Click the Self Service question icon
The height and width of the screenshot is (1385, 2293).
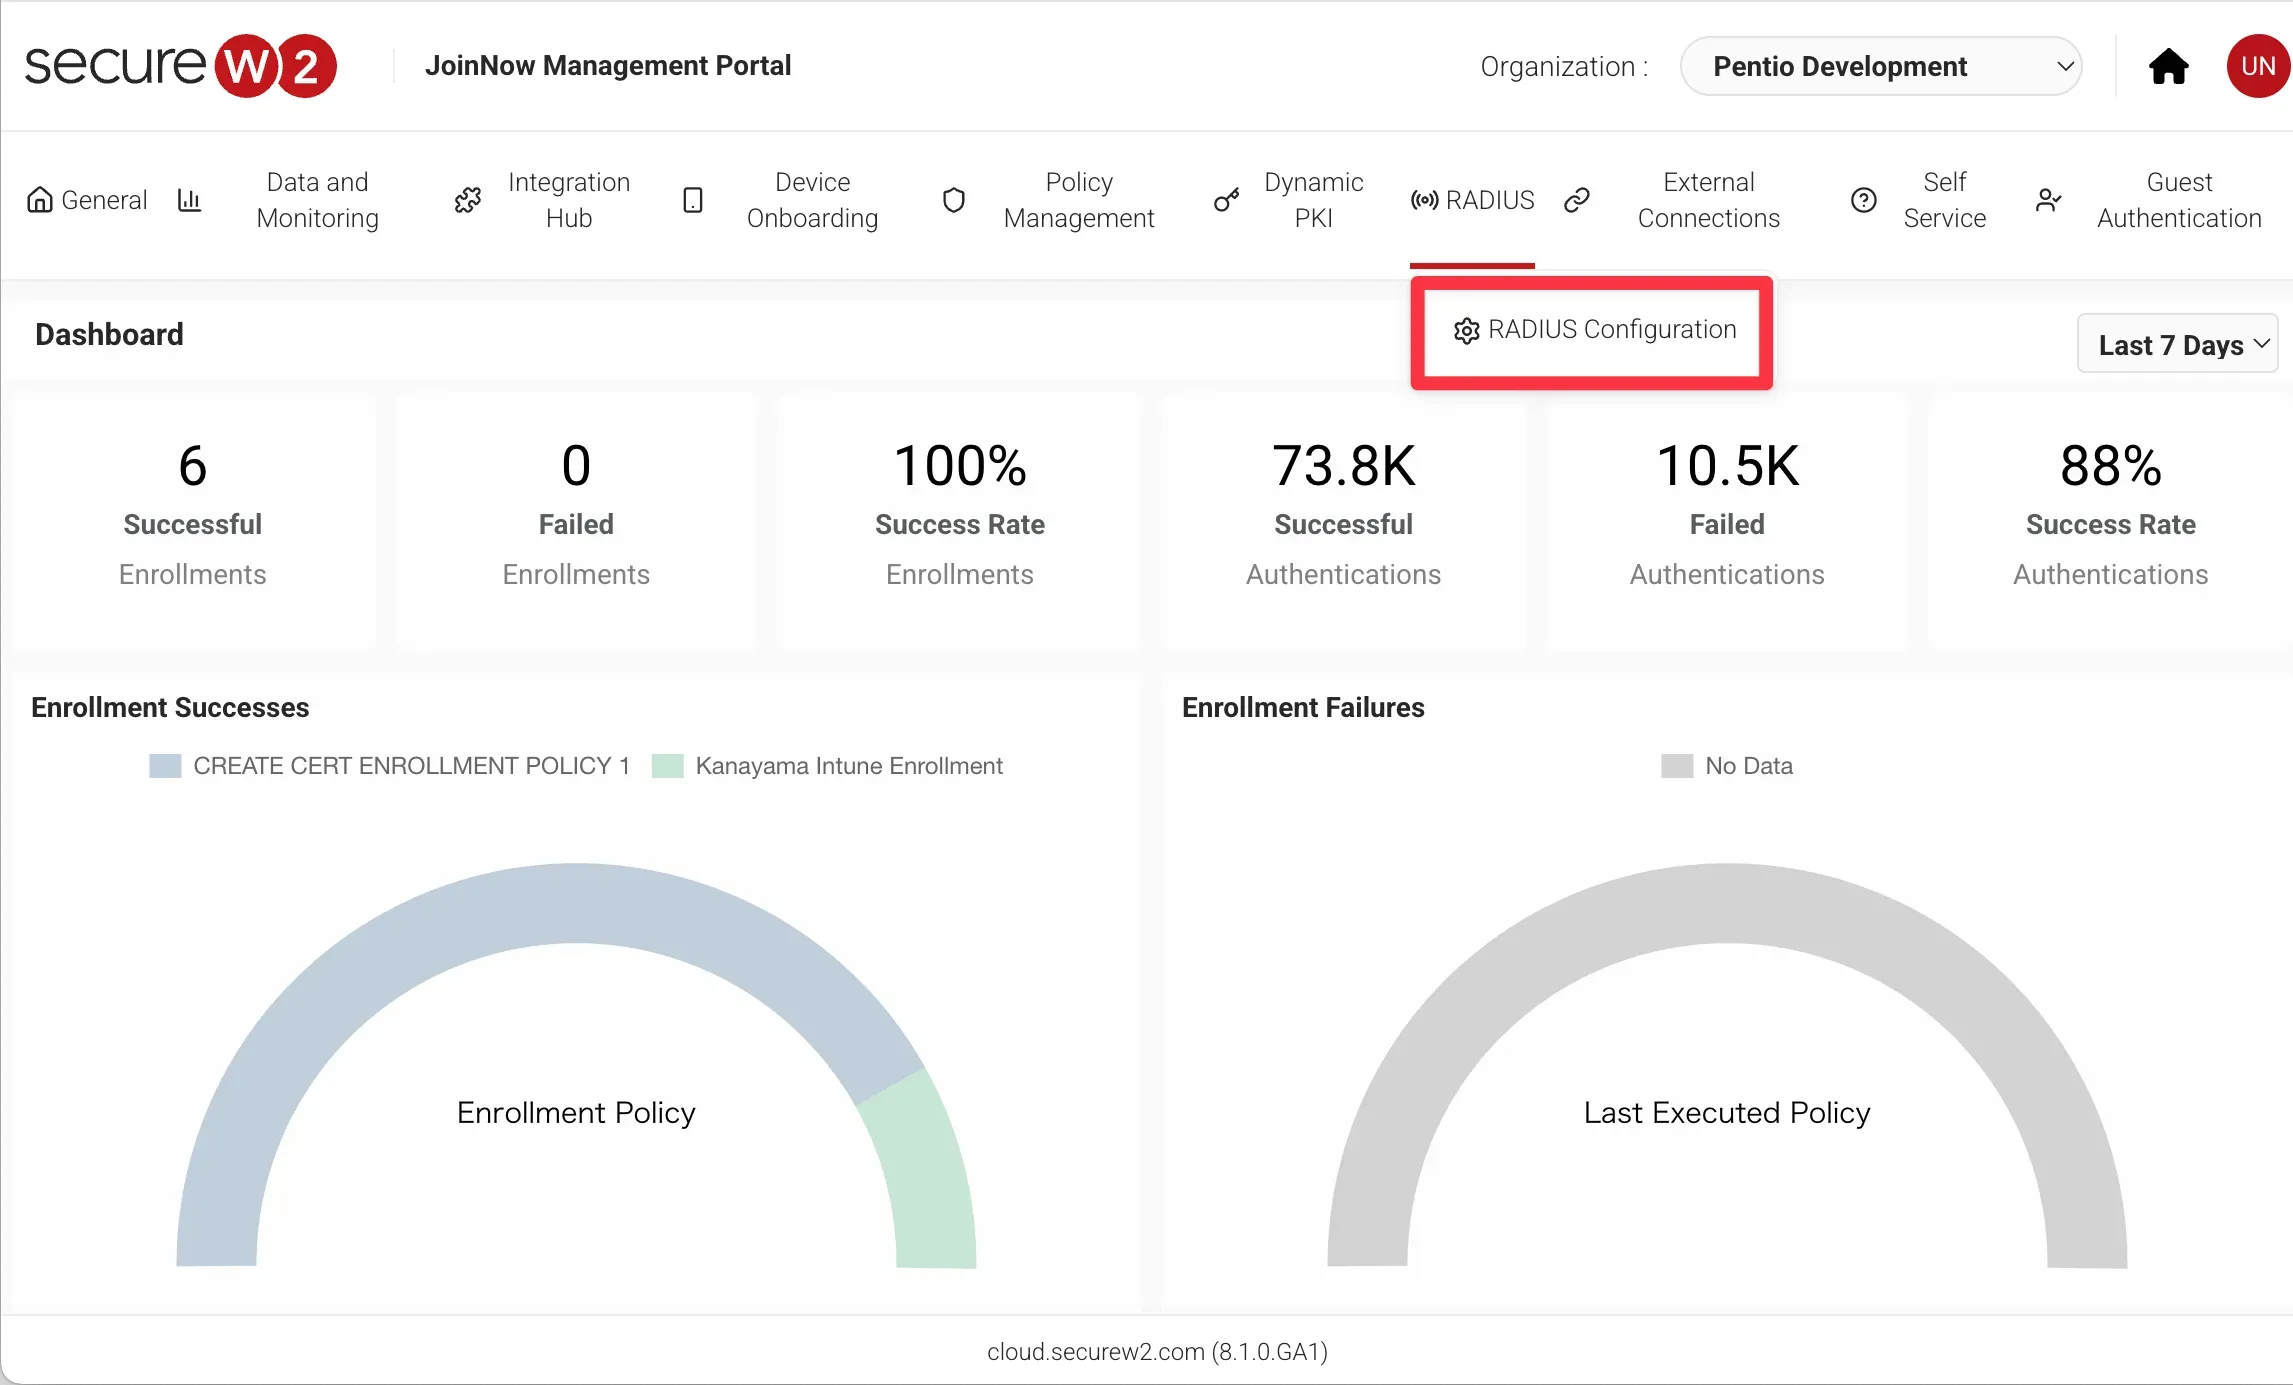(1863, 200)
